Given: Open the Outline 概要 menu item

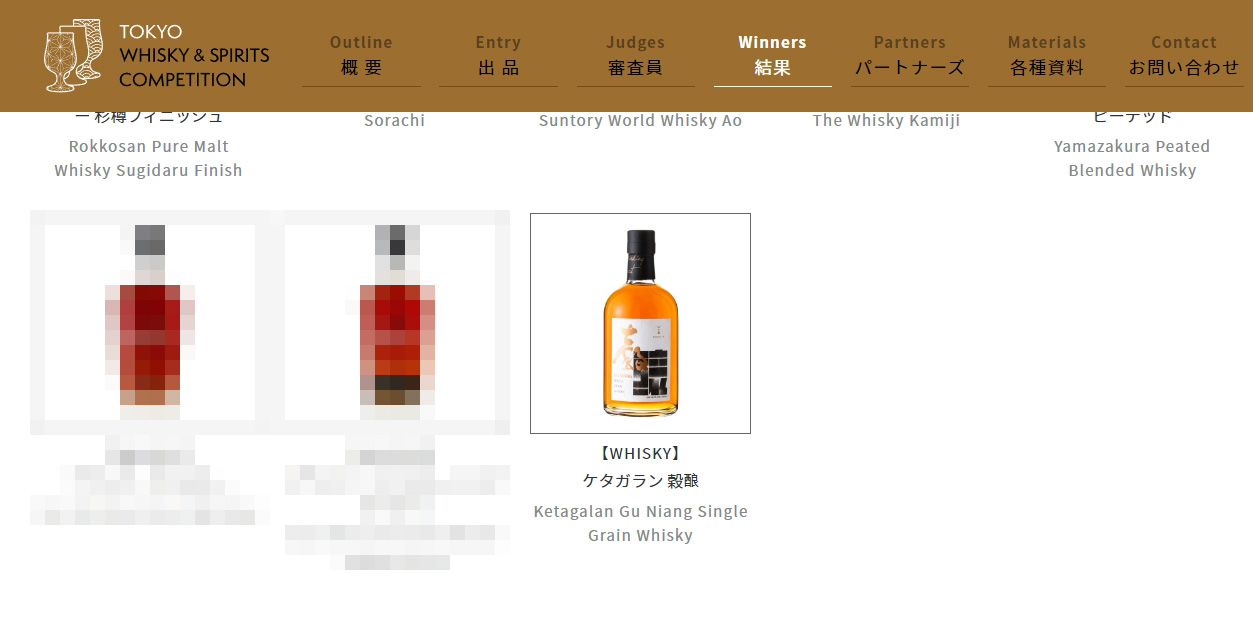Looking at the screenshot, I should click(361, 55).
